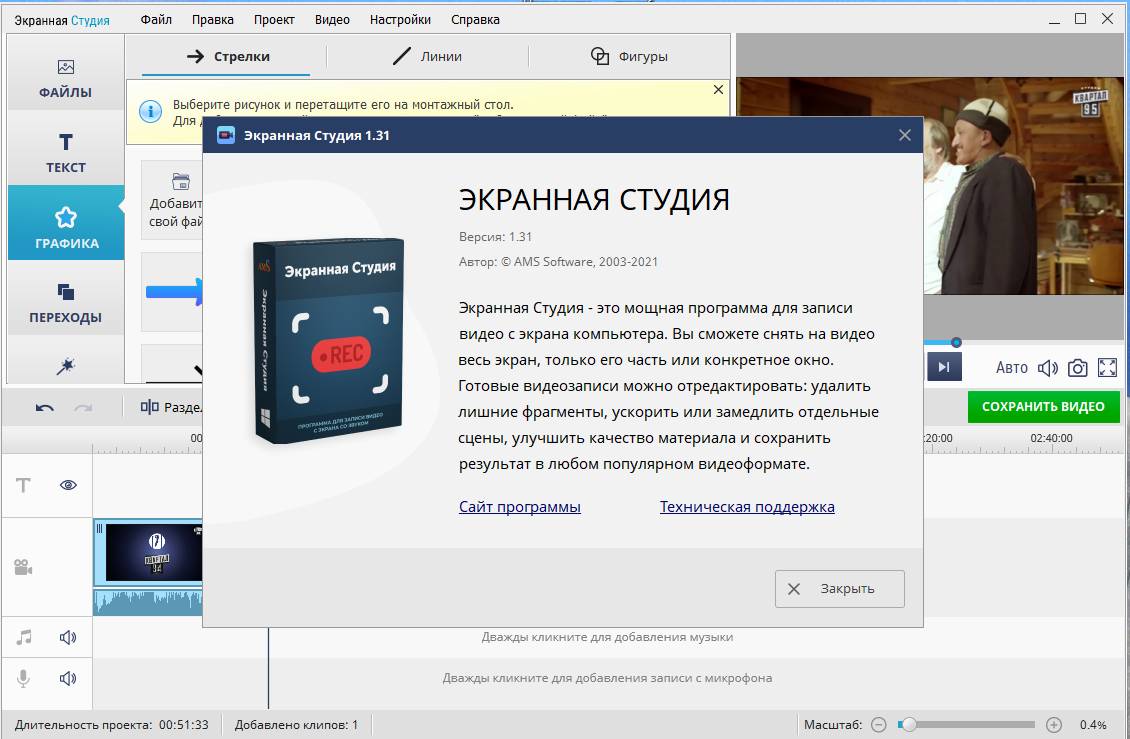The image size is (1130, 739).
Task: Close the Экранная Студия 1.31 dialog with X
Action: (x=904, y=136)
